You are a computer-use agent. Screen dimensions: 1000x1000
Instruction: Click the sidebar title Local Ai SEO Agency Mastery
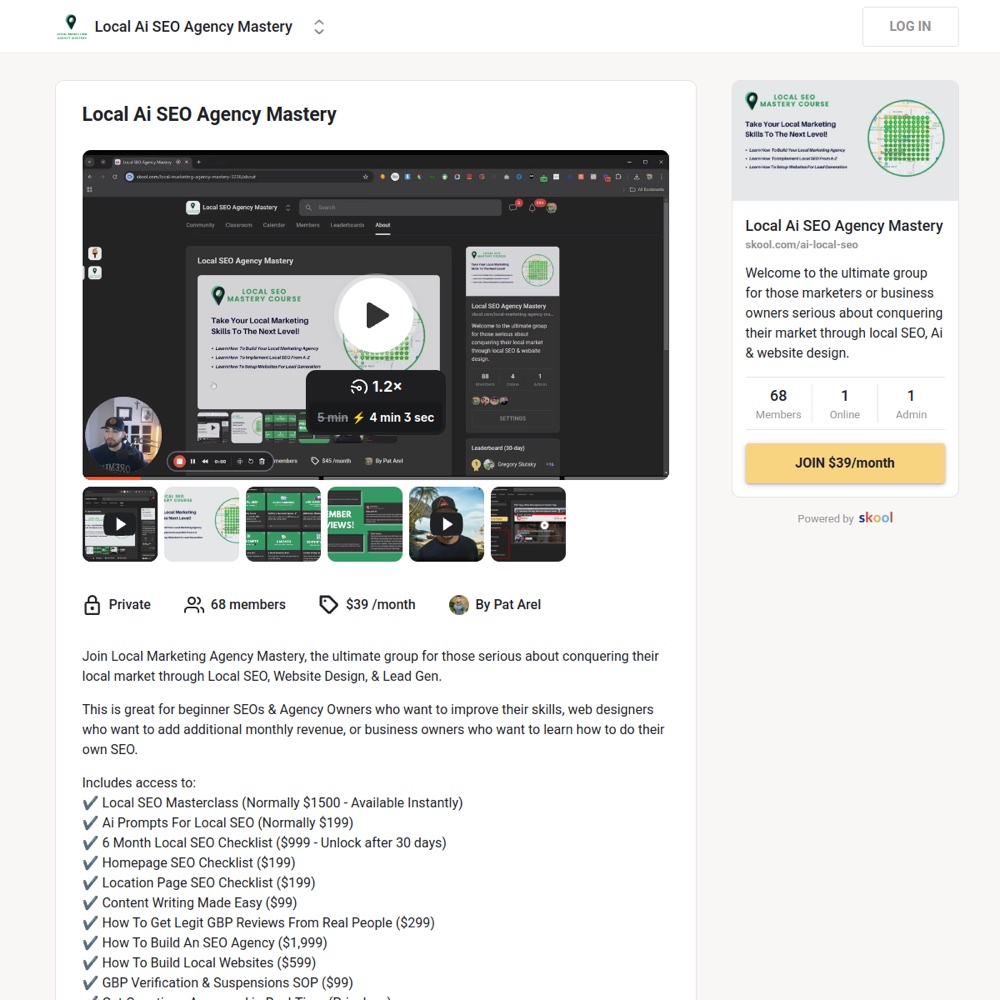(x=844, y=226)
